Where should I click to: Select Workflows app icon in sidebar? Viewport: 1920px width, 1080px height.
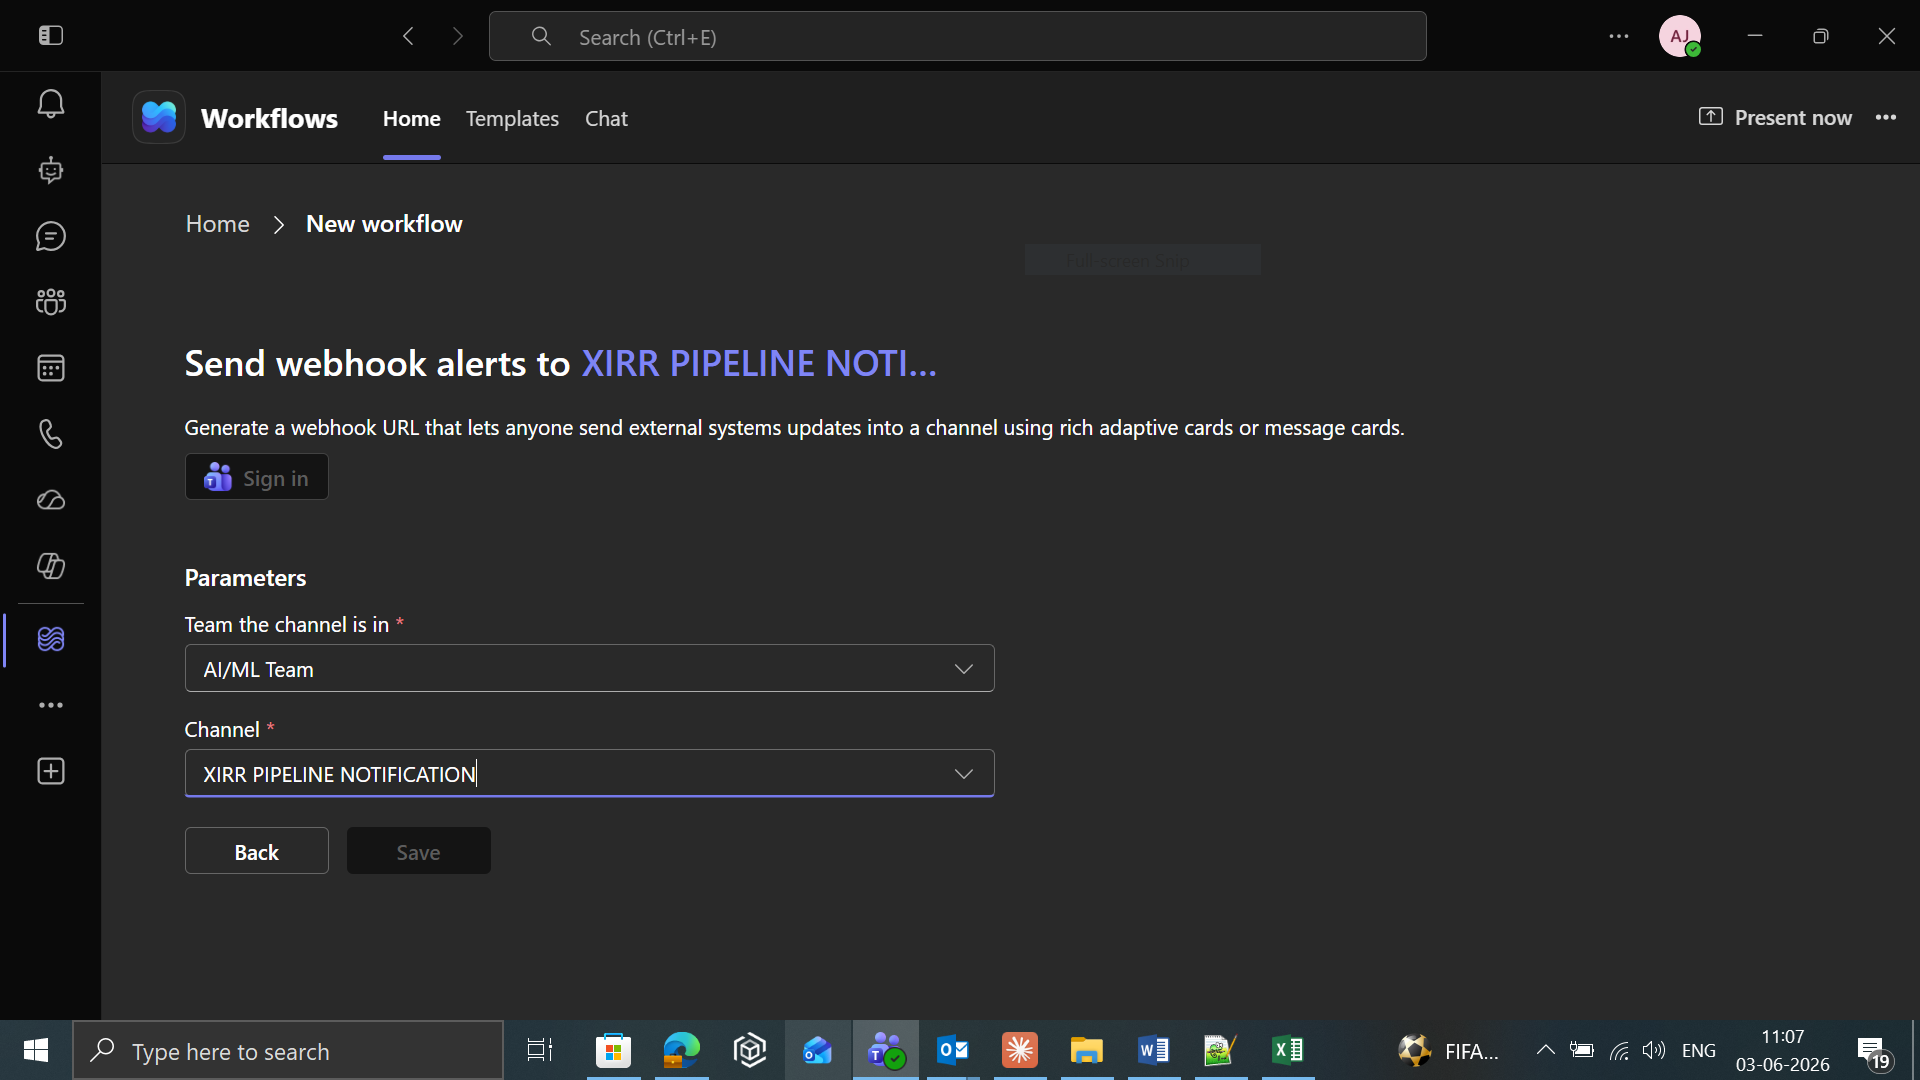coord(51,639)
